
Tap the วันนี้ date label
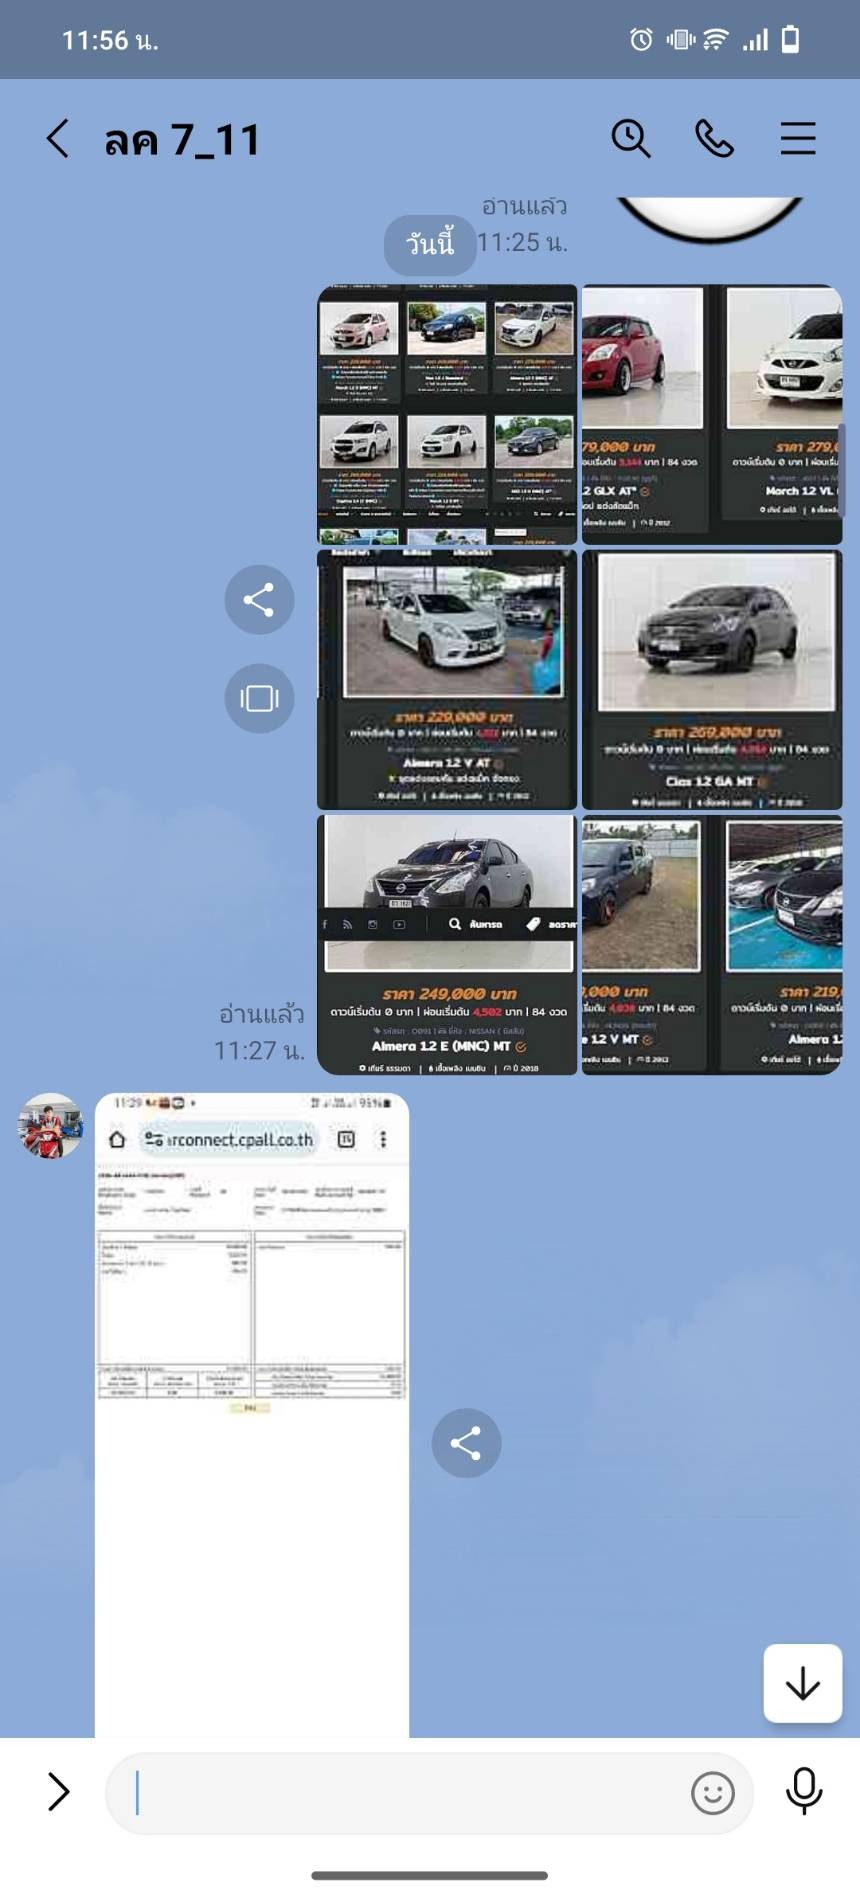(x=430, y=244)
